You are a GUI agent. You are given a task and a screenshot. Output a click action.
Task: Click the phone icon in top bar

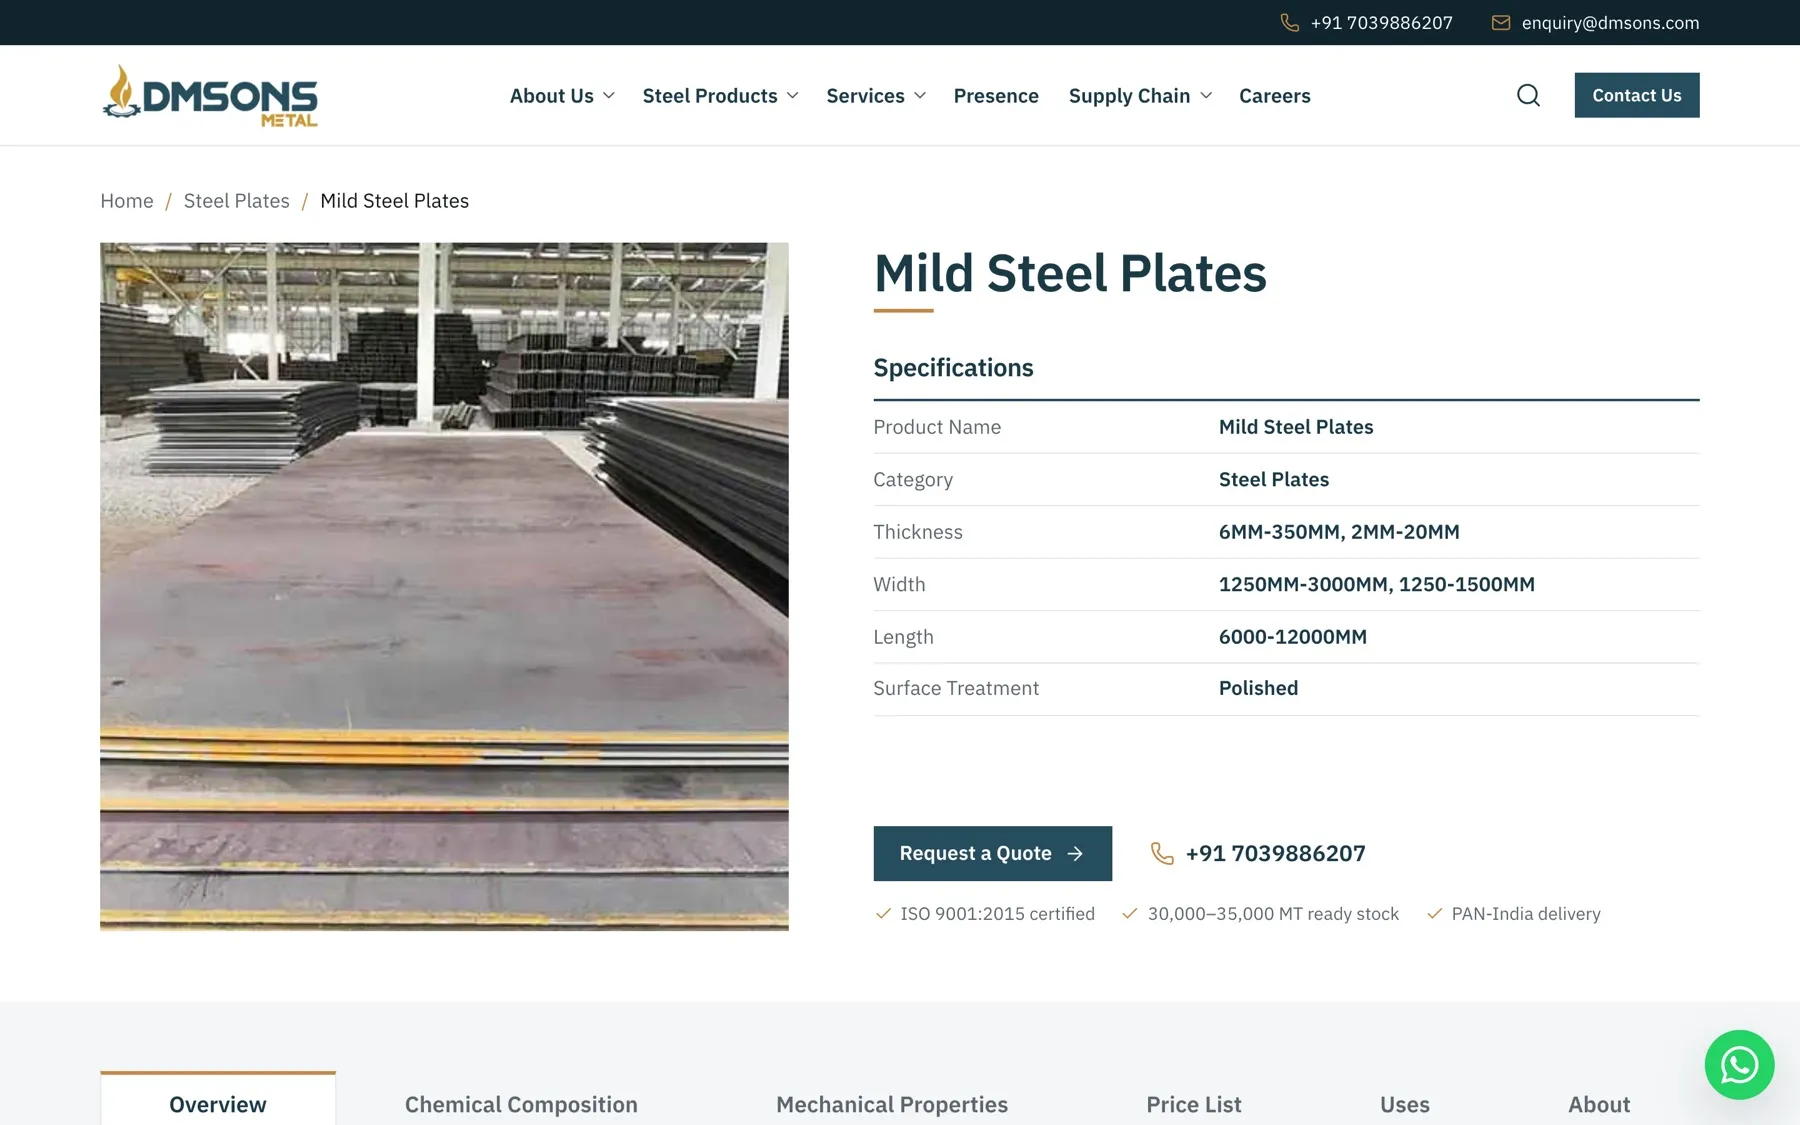1290,23
